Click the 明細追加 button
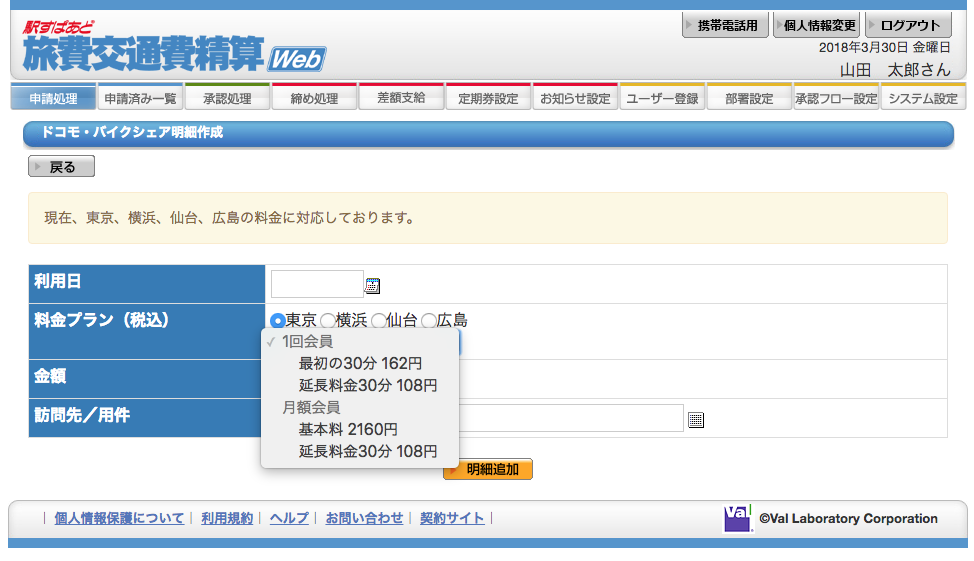This screenshot has height=561, width=974. [488, 469]
